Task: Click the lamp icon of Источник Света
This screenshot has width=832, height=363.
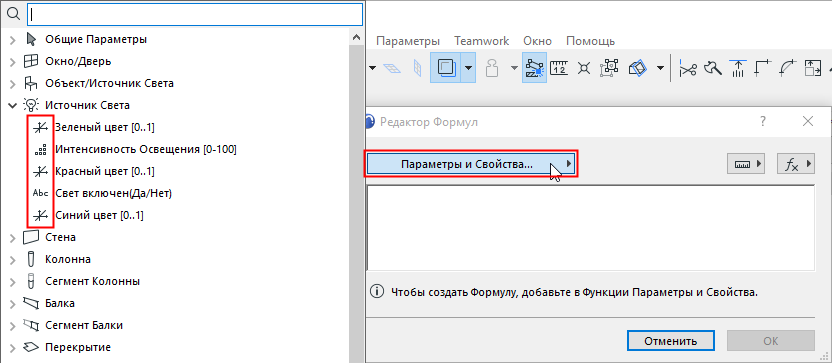Action: [x=32, y=105]
